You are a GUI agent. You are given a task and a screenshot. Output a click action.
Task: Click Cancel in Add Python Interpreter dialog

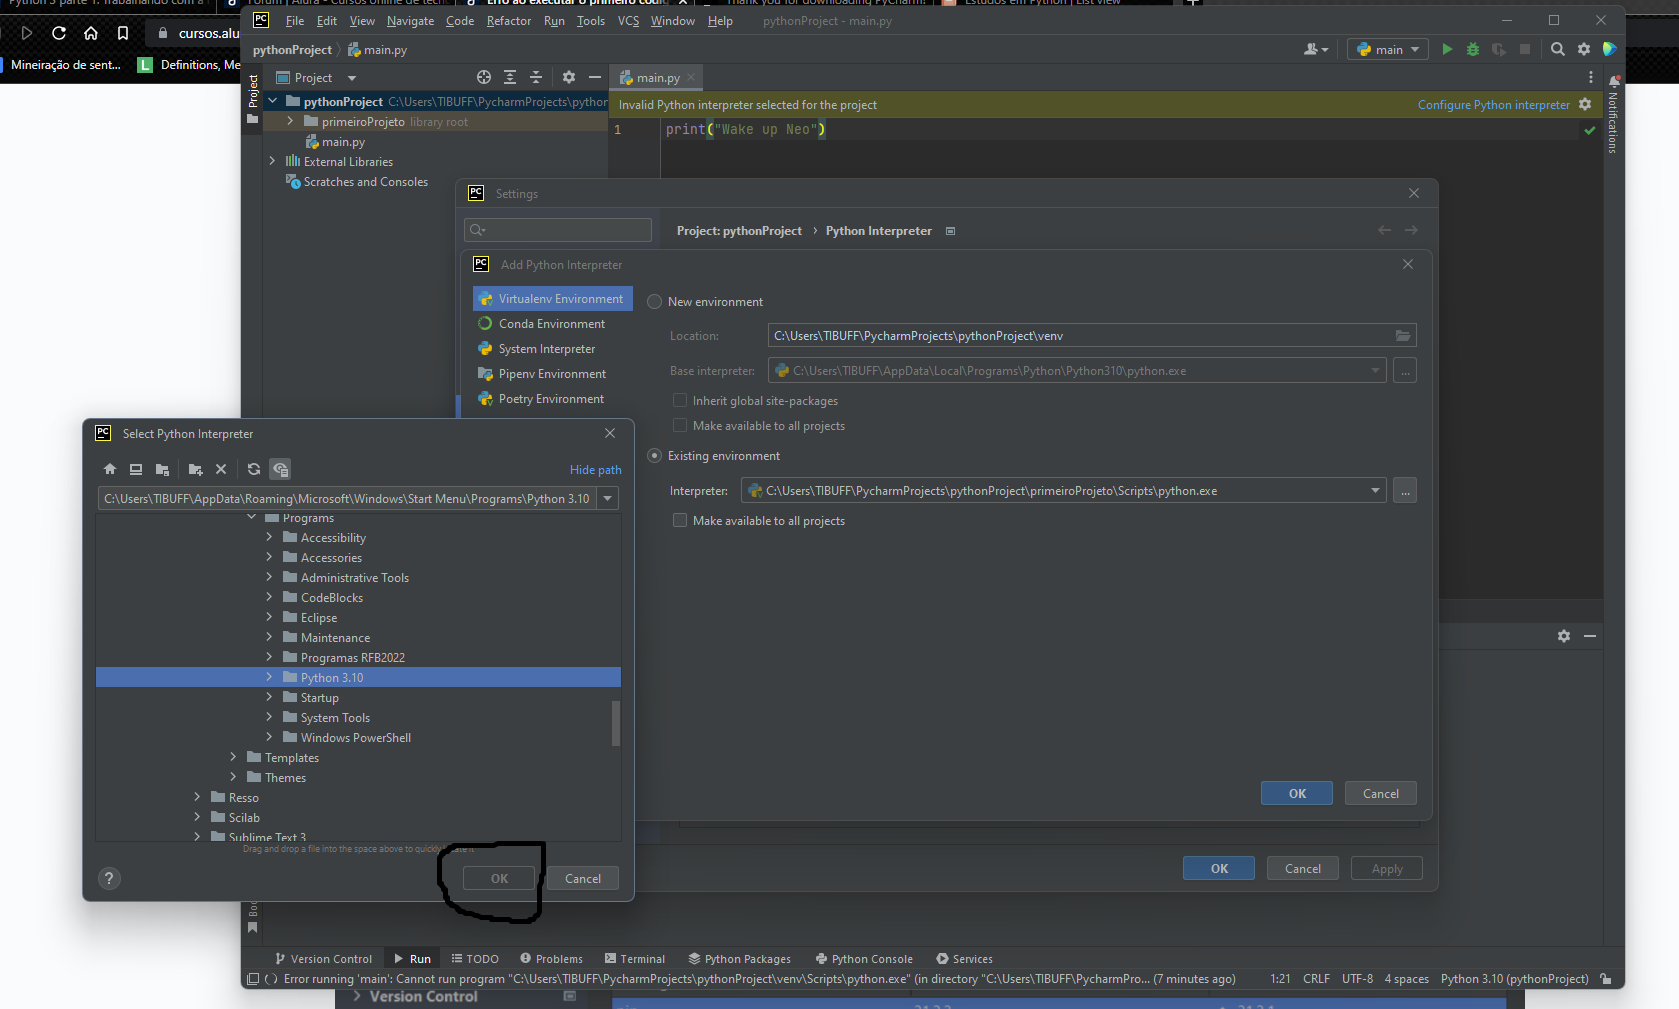point(1381,793)
